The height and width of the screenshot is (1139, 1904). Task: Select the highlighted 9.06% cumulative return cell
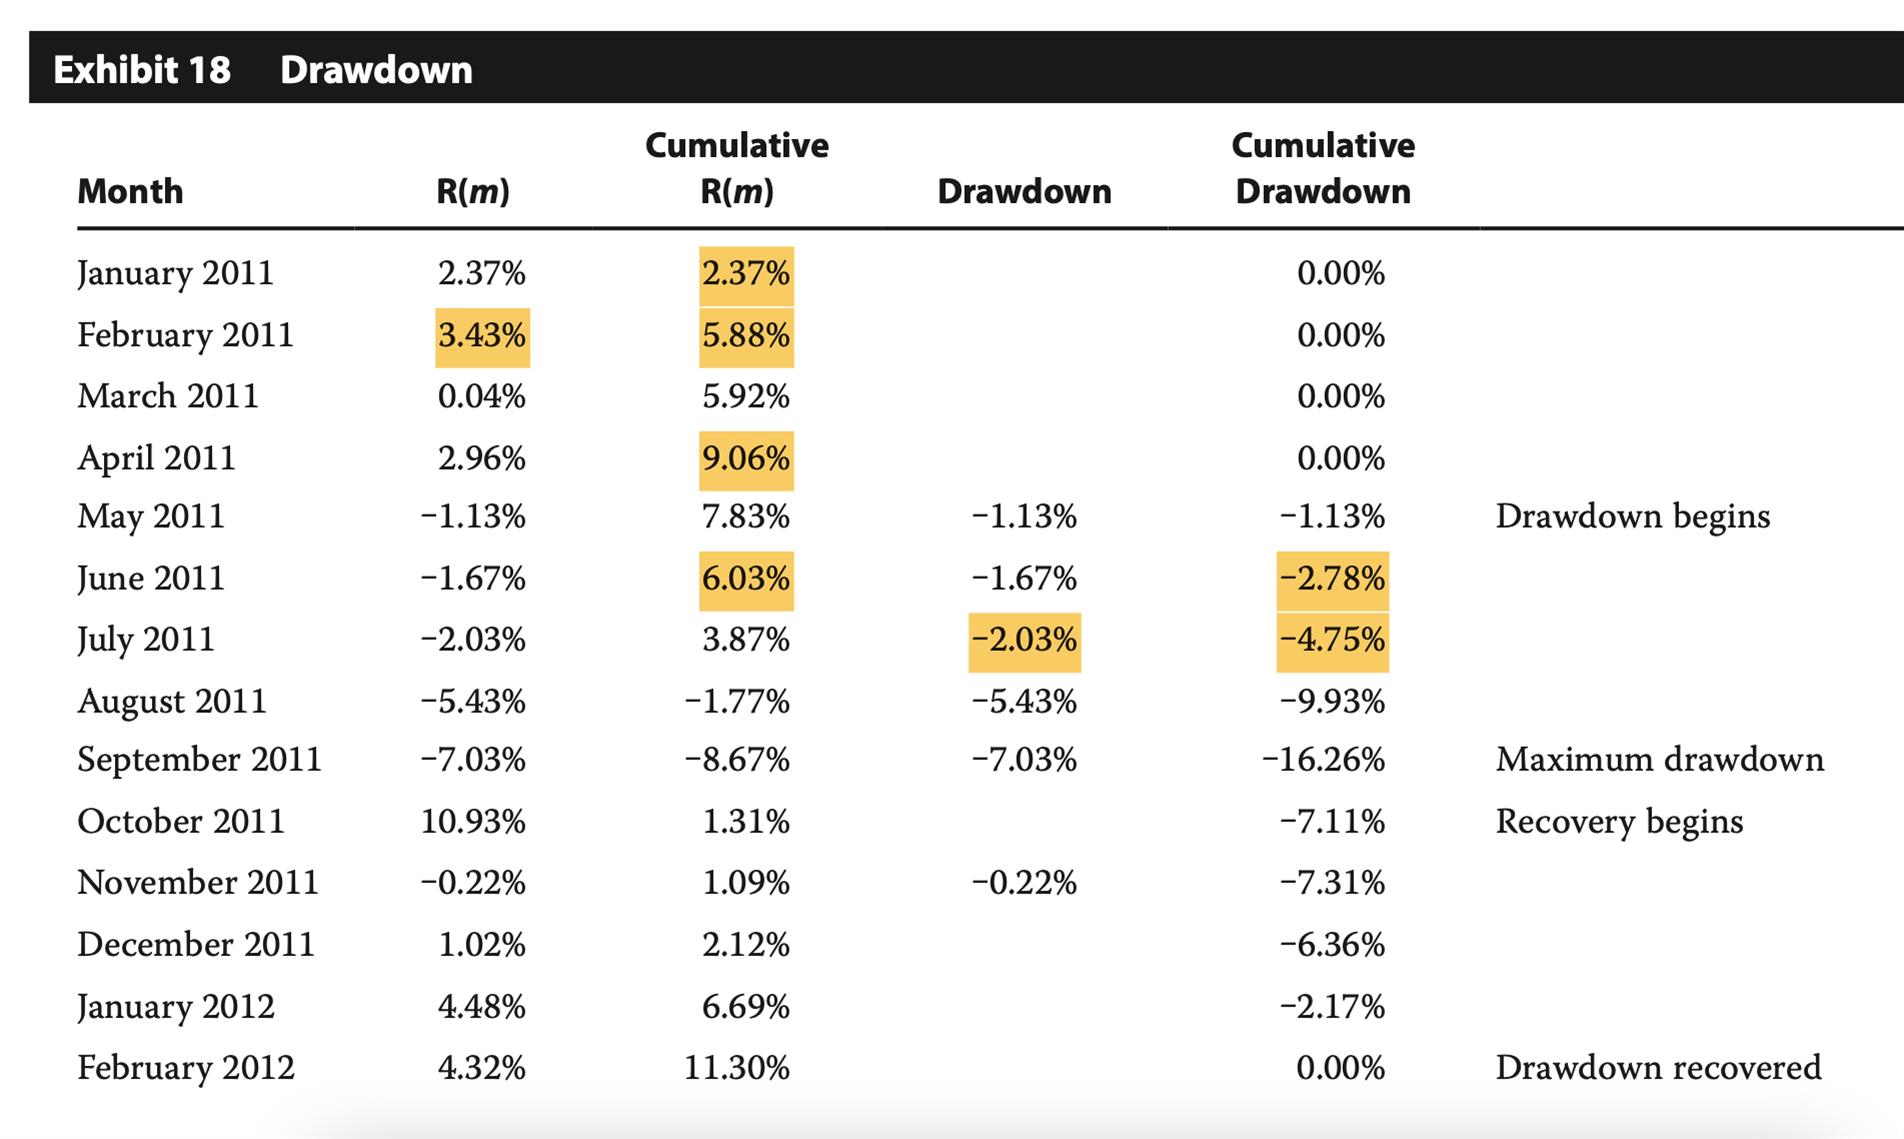click(746, 459)
